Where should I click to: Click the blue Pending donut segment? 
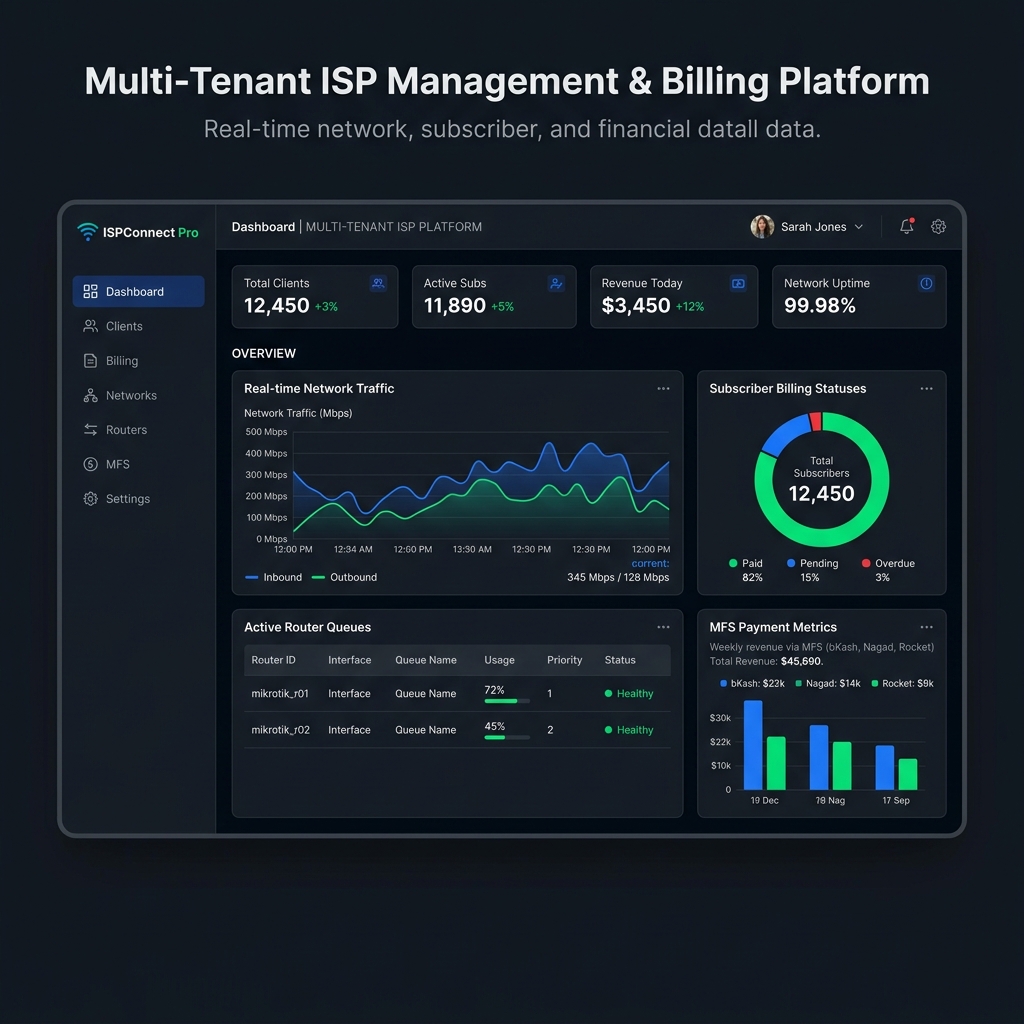pyautogui.click(x=786, y=434)
